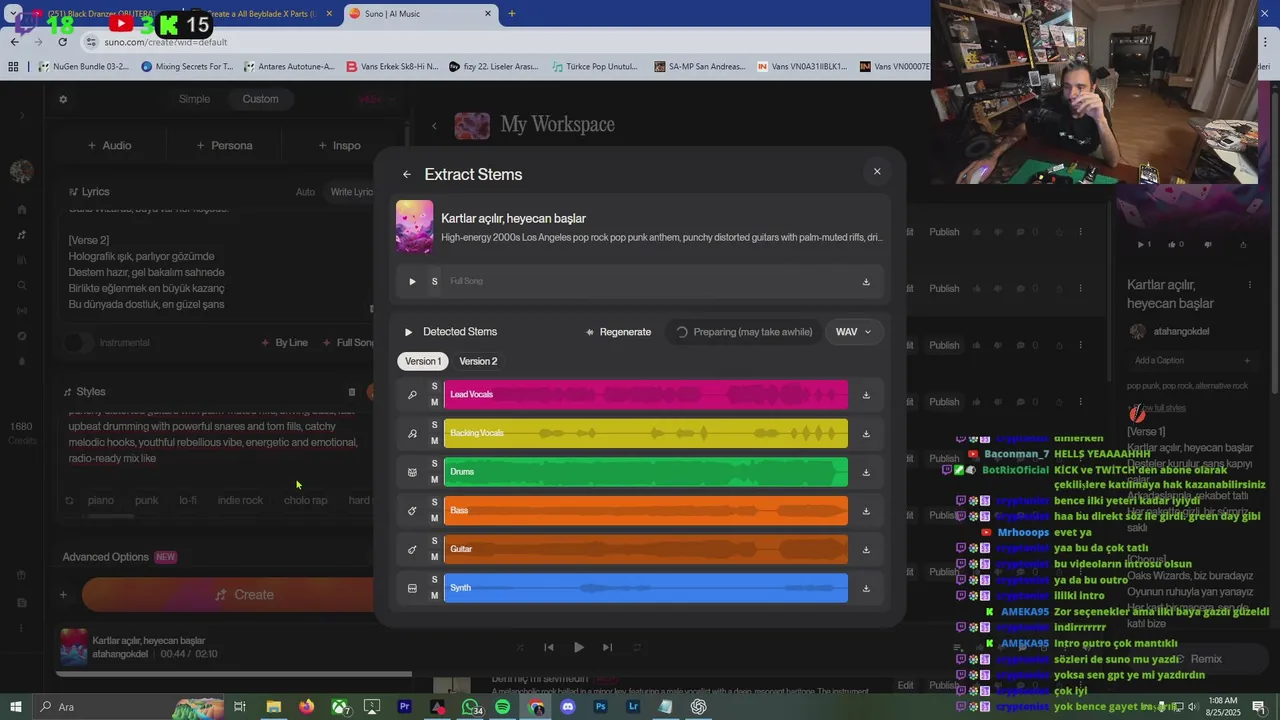Mute the Backing Vocals stem

[434, 441]
